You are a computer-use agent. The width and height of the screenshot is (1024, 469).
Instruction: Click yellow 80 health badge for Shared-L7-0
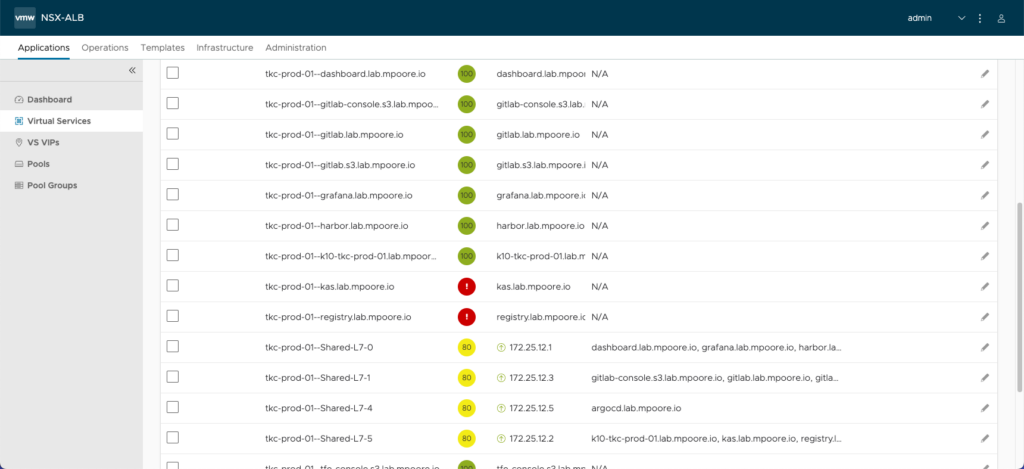[x=466, y=348]
